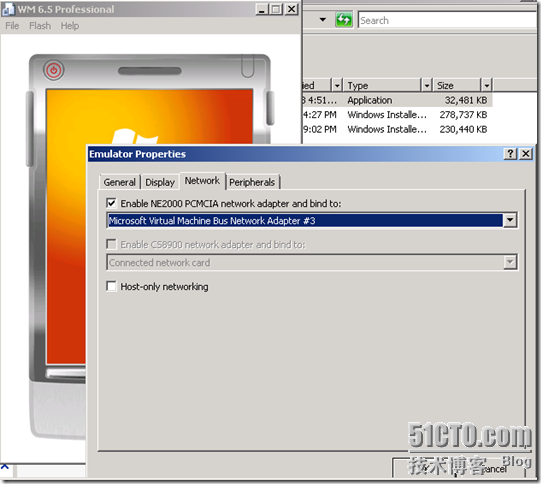Image resolution: width=541 pixels, height=484 pixels.
Task: Open the NE2000 adapter binding dropdown arrow
Action: pyautogui.click(x=510, y=220)
